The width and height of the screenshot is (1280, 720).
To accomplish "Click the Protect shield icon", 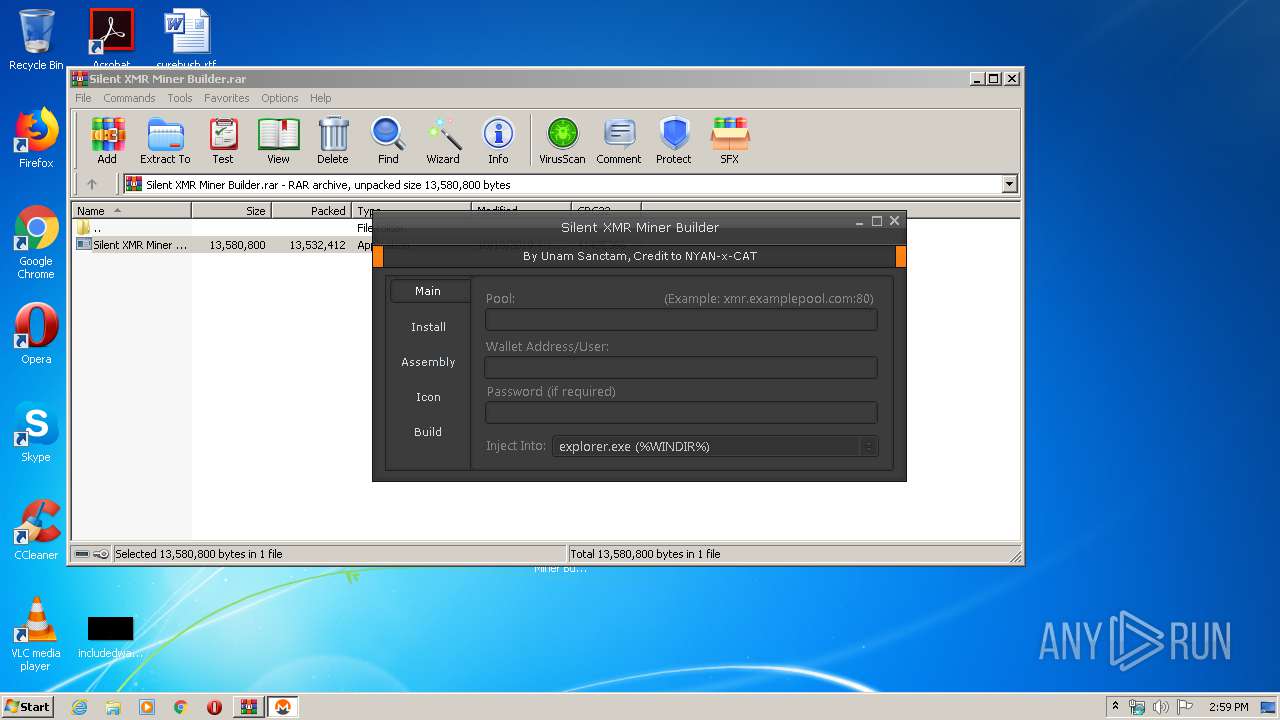I will 674,141.
